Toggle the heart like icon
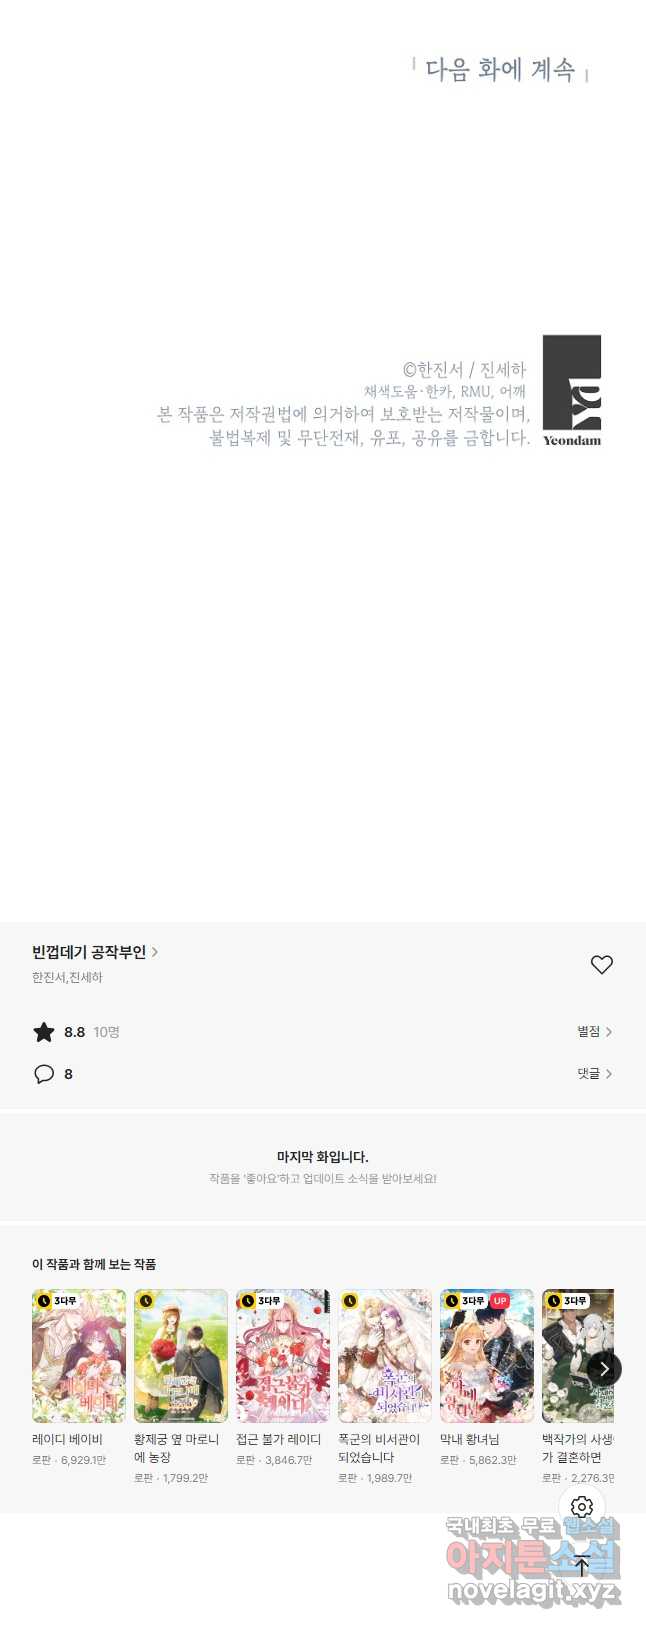Screen dimensions: 646x1629 [601, 964]
